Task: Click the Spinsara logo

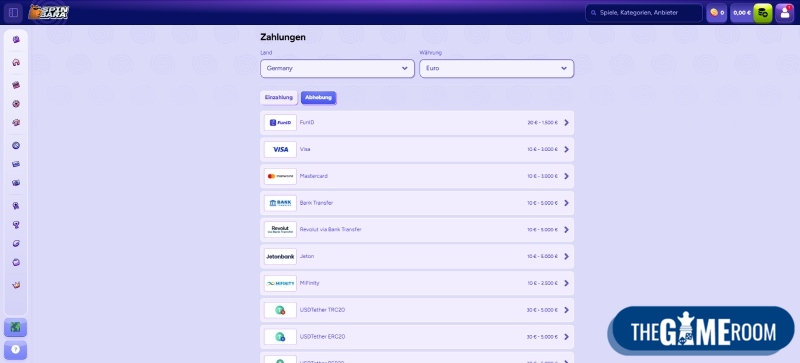Action: click(49, 12)
